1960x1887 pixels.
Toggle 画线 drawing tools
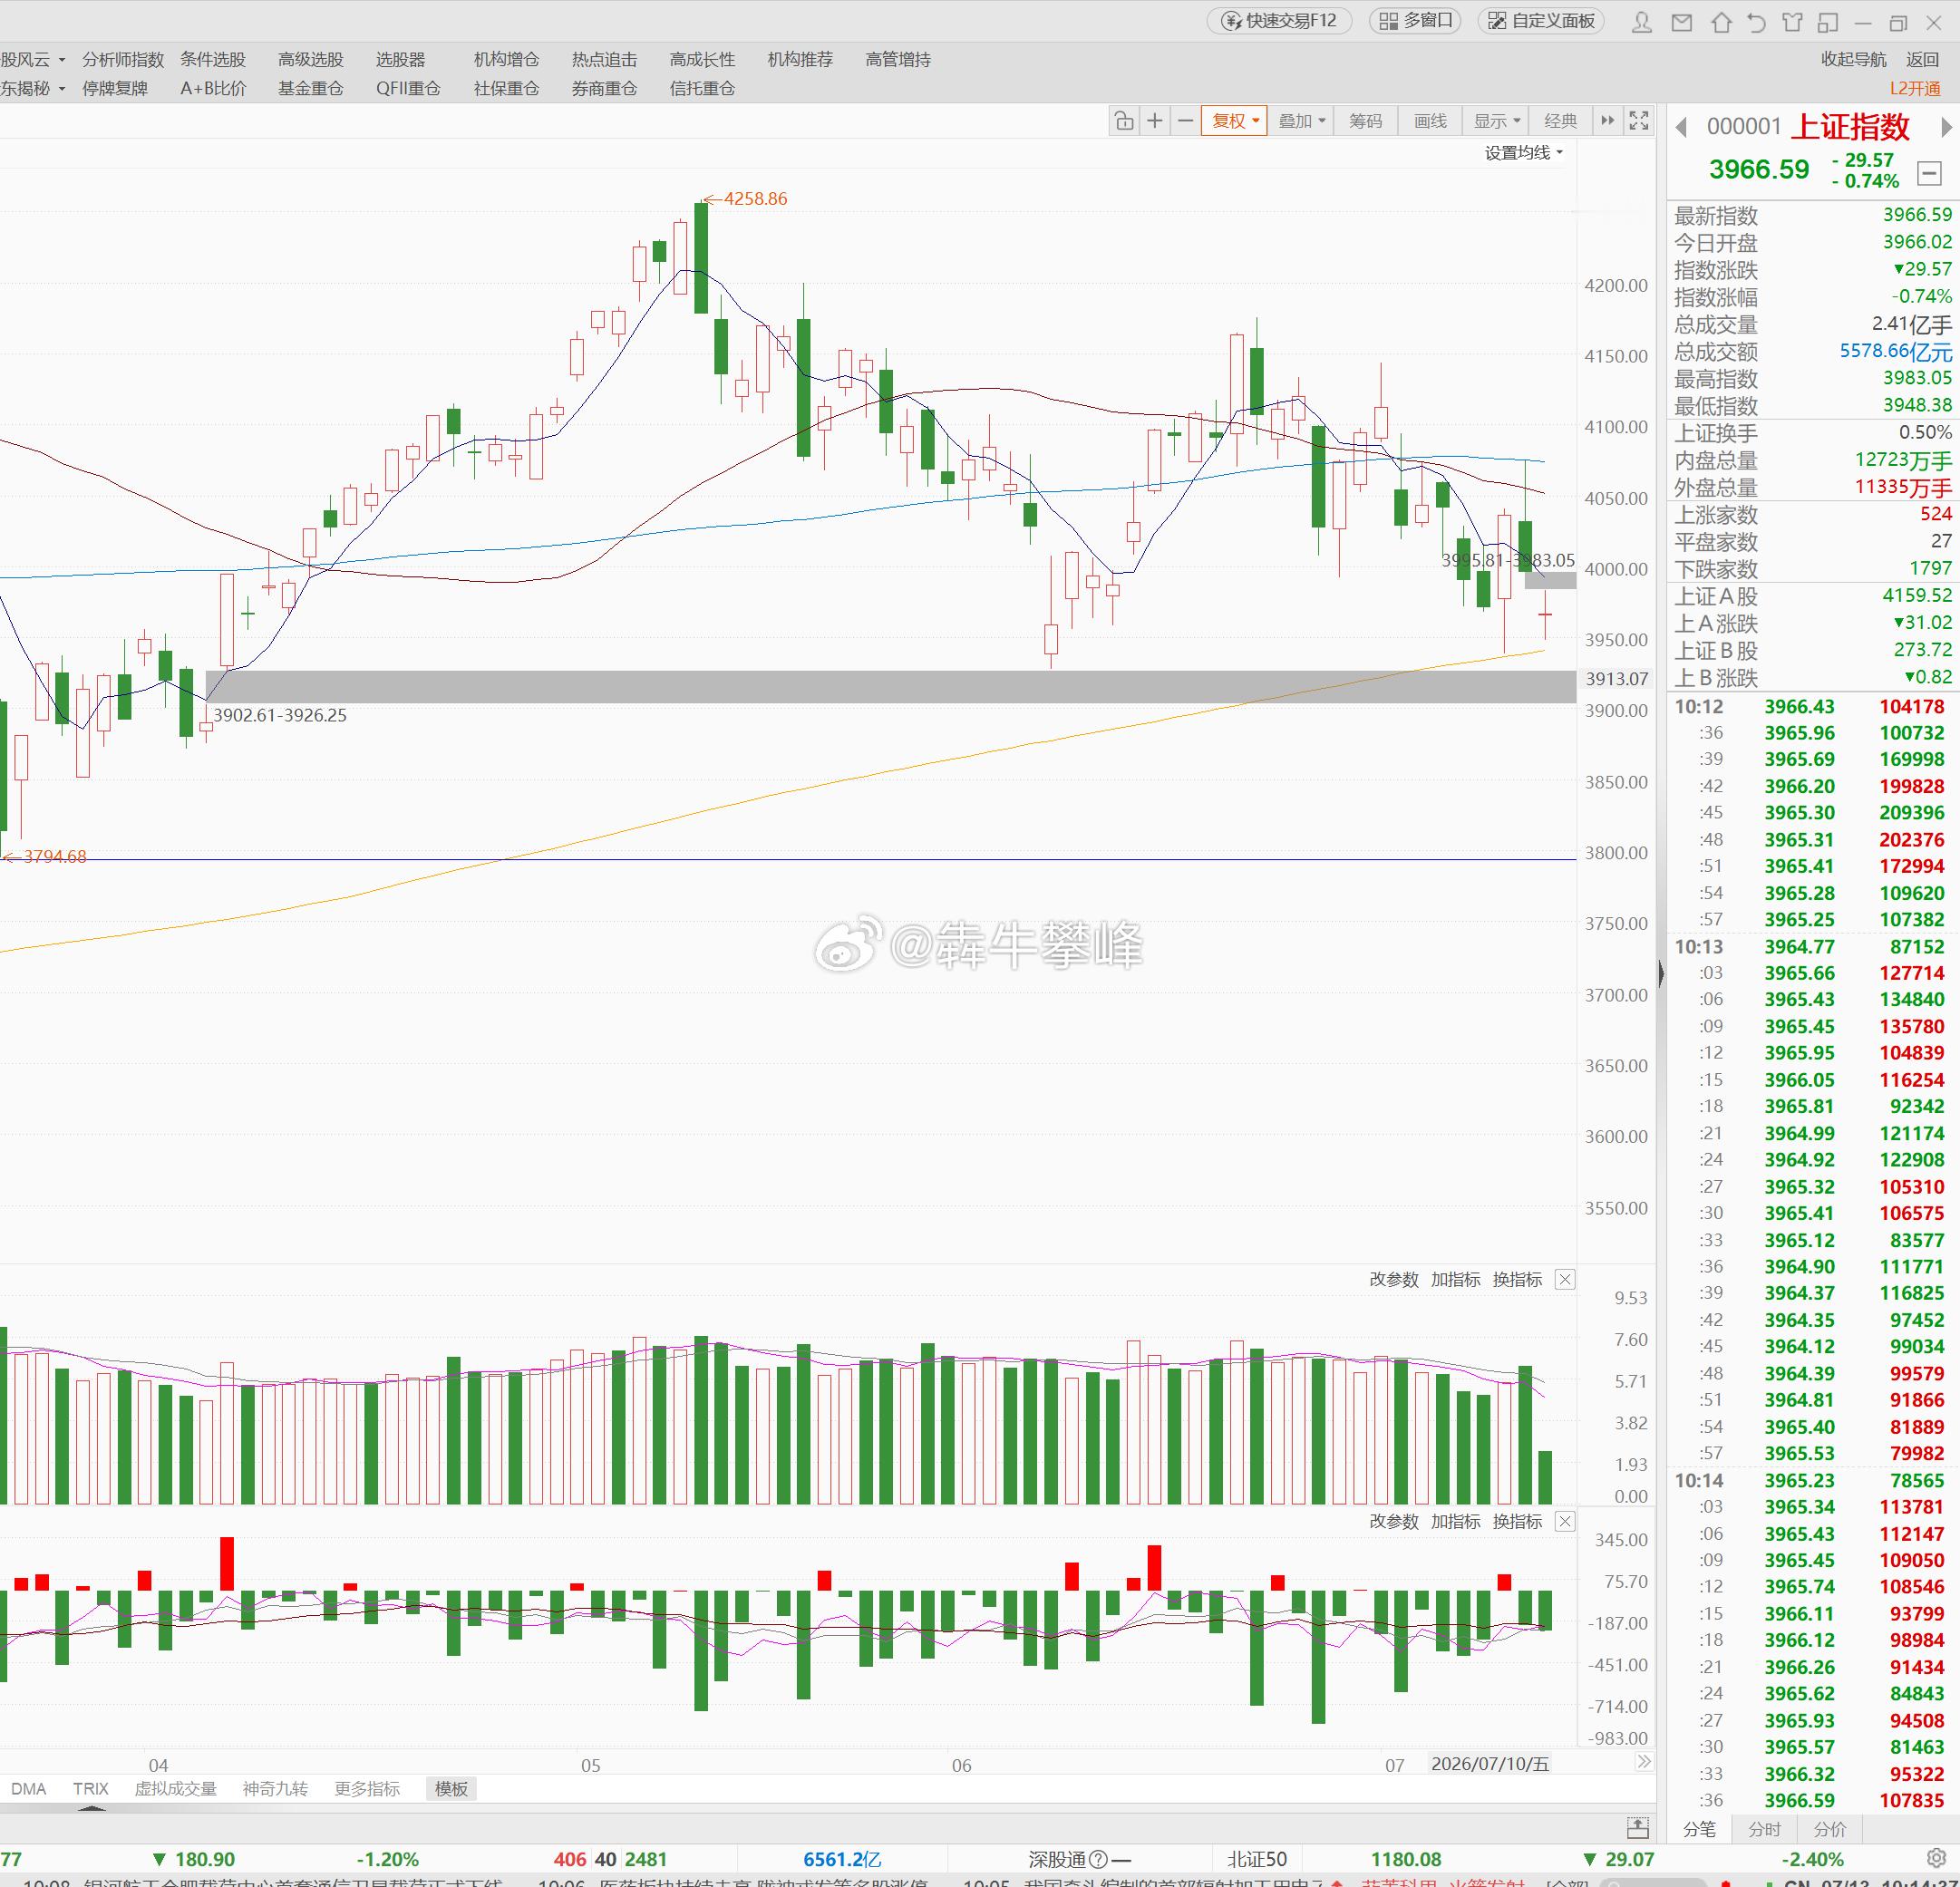click(1430, 121)
